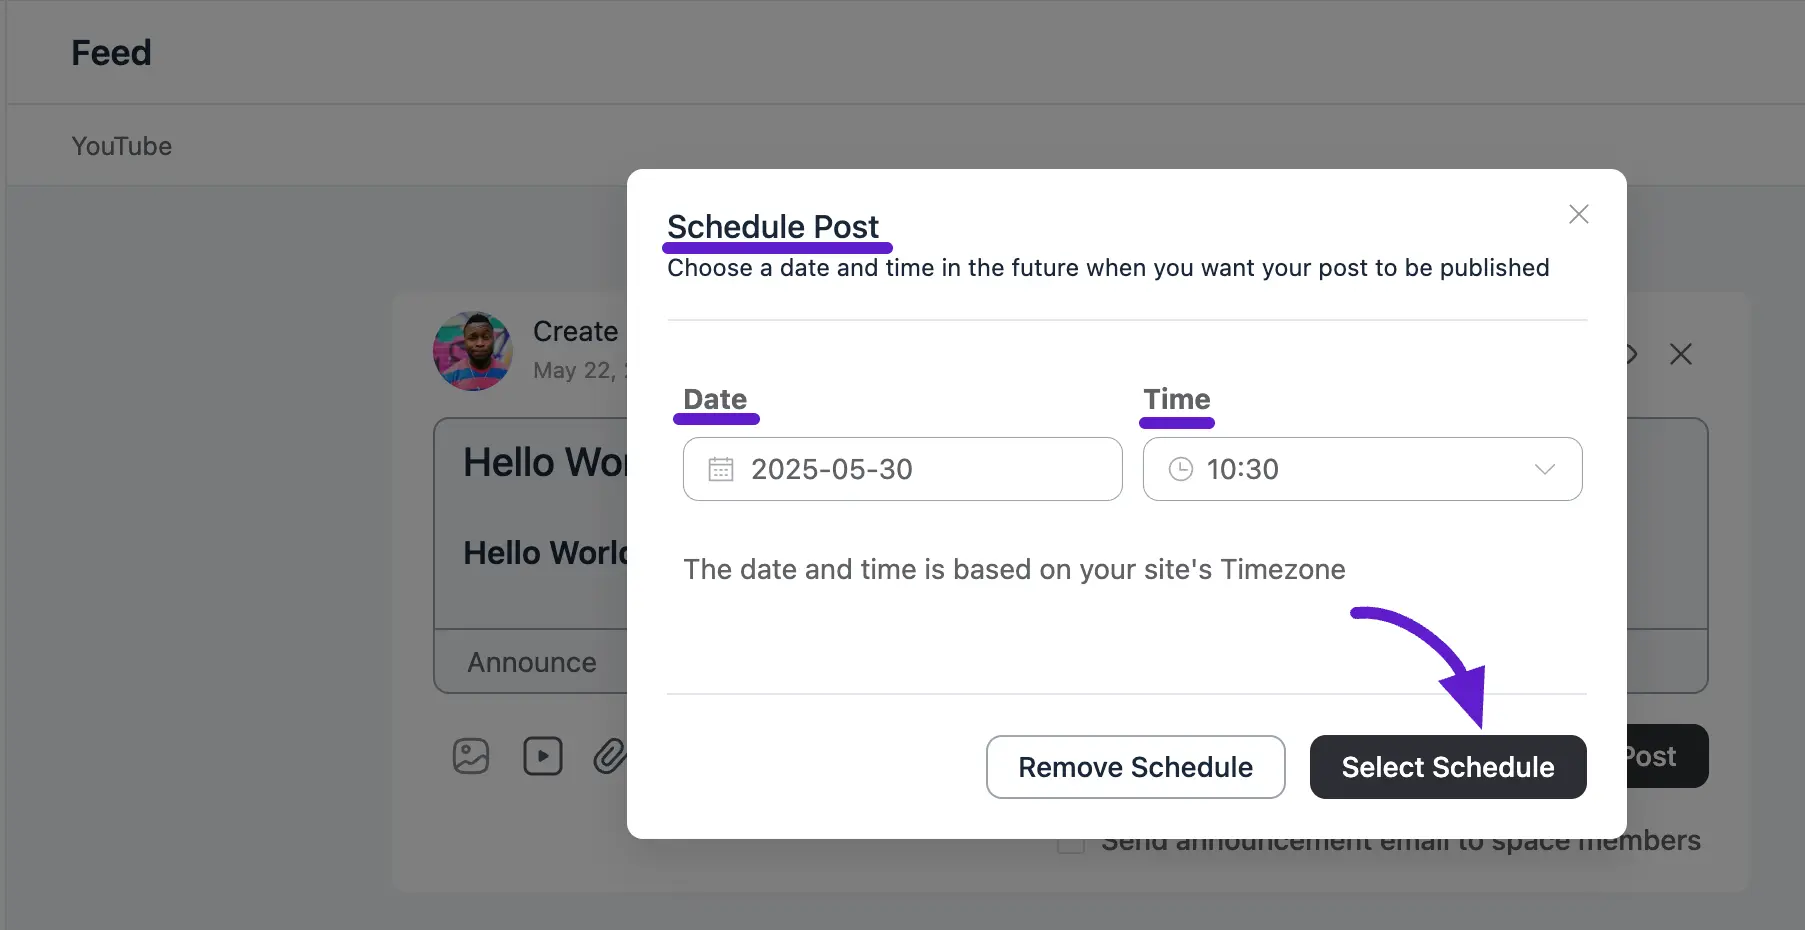The width and height of the screenshot is (1805, 930).
Task: Click the user avatar photo
Action: [x=473, y=351]
